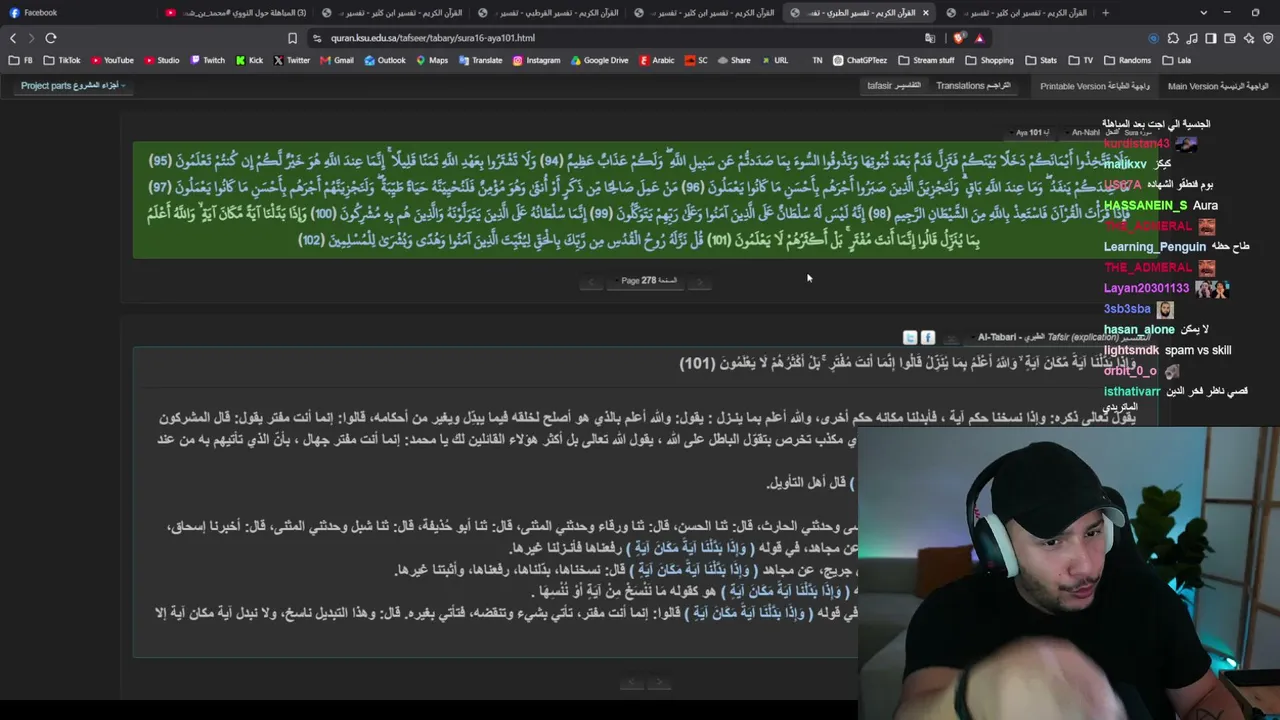Viewport: 1280px width, 720px height.
Task: Open a new browser tab
Action: (x=1105, y=13)
